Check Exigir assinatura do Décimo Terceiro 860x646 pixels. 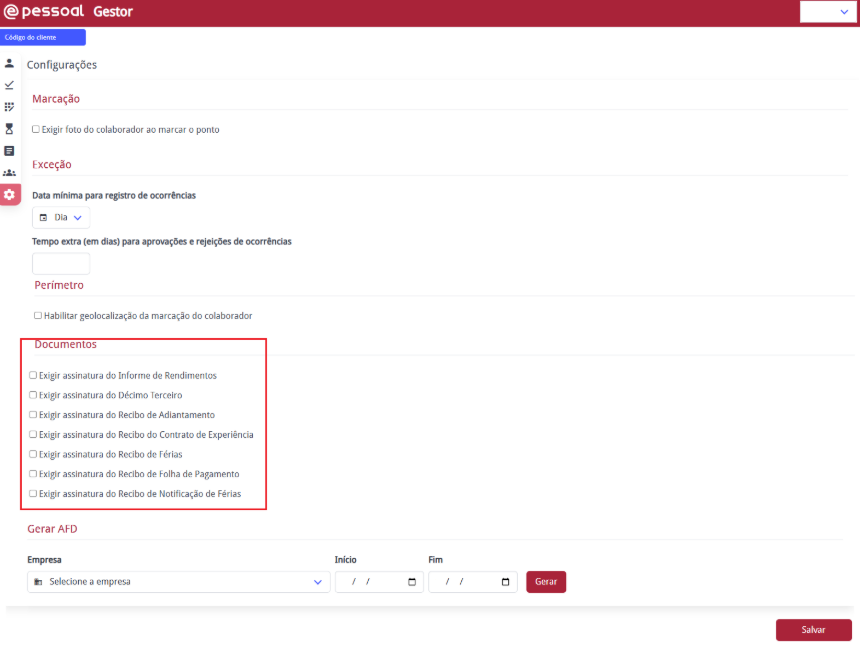point(33,395)
